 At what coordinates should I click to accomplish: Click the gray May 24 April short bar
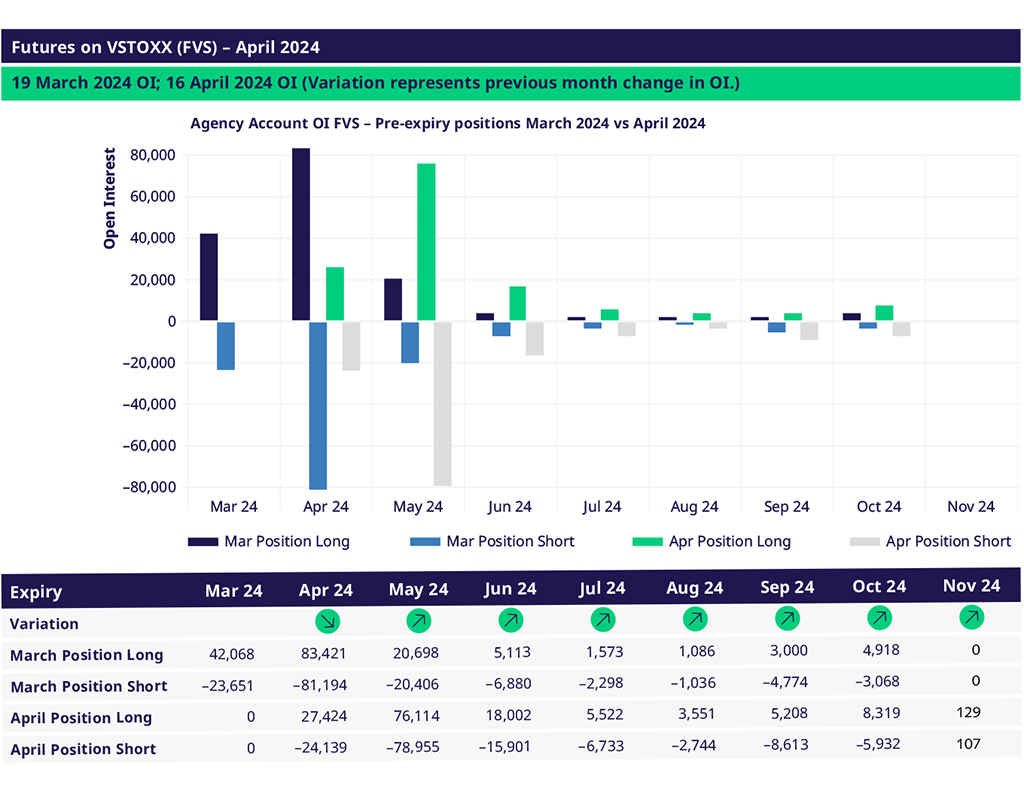coord(443,403)
